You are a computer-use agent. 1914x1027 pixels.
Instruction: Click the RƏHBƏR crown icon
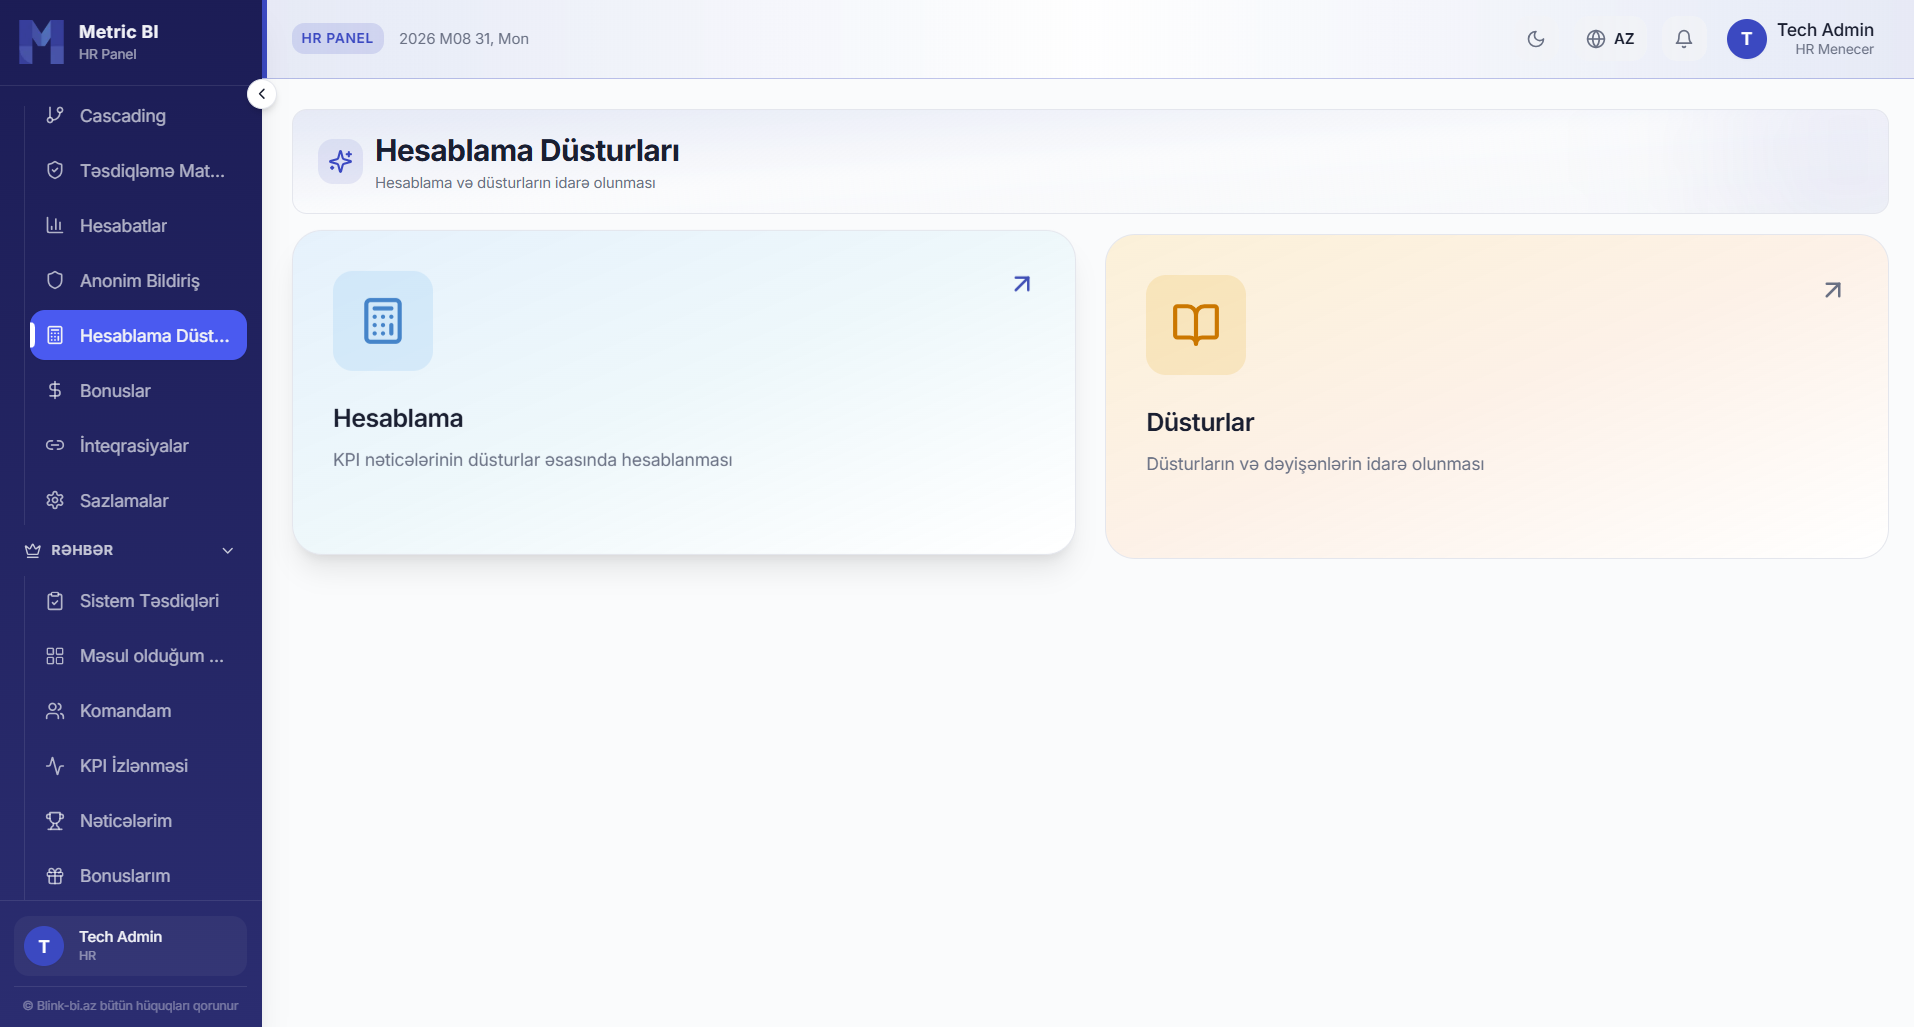click(x=33, y=551)
